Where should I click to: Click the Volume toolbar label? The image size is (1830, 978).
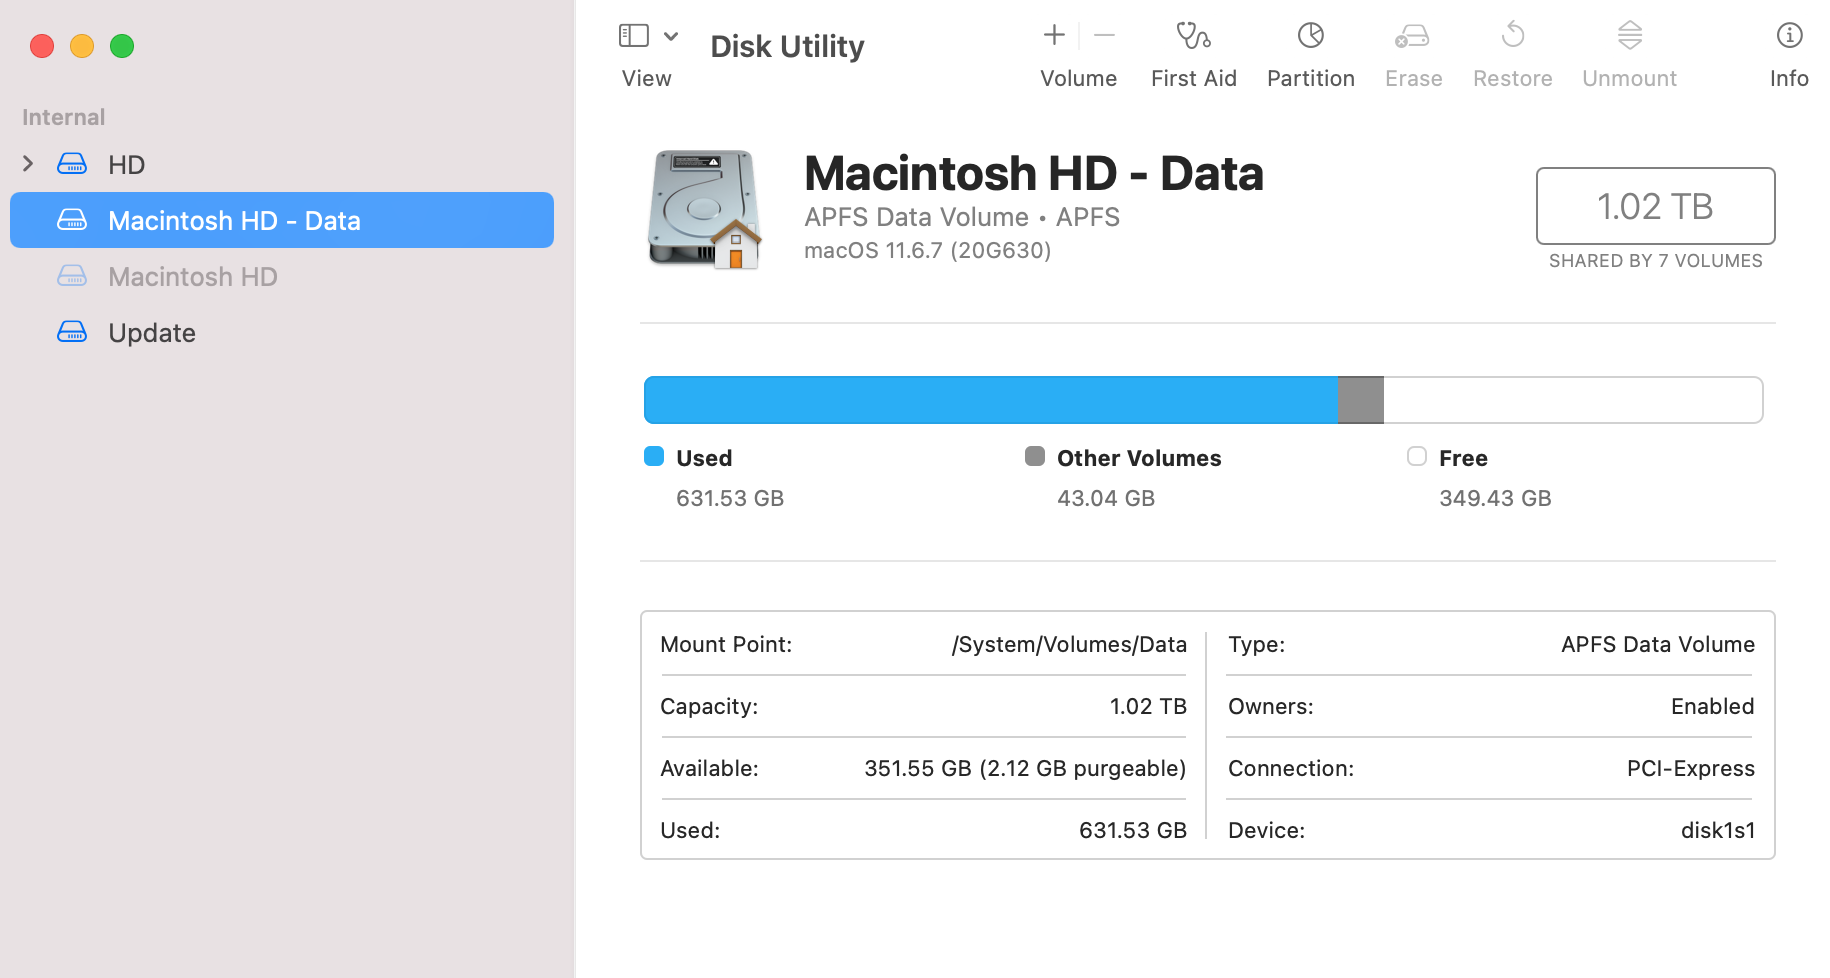[x=1078, y=78]
